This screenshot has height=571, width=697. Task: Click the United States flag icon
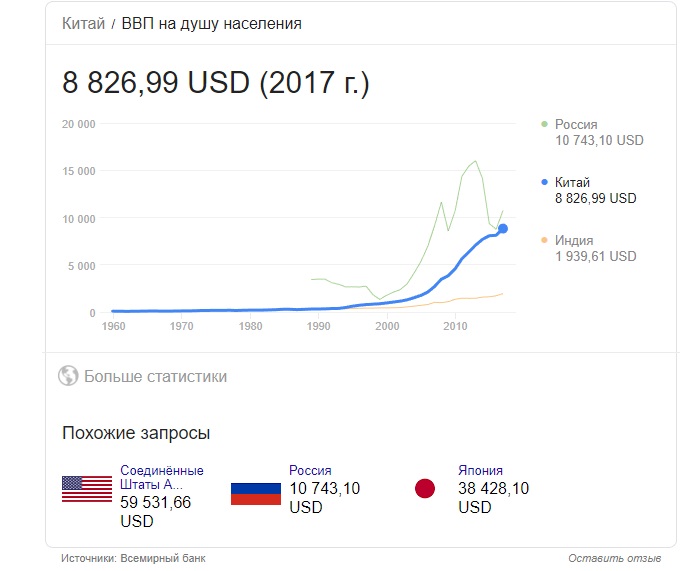coord(87,489)
